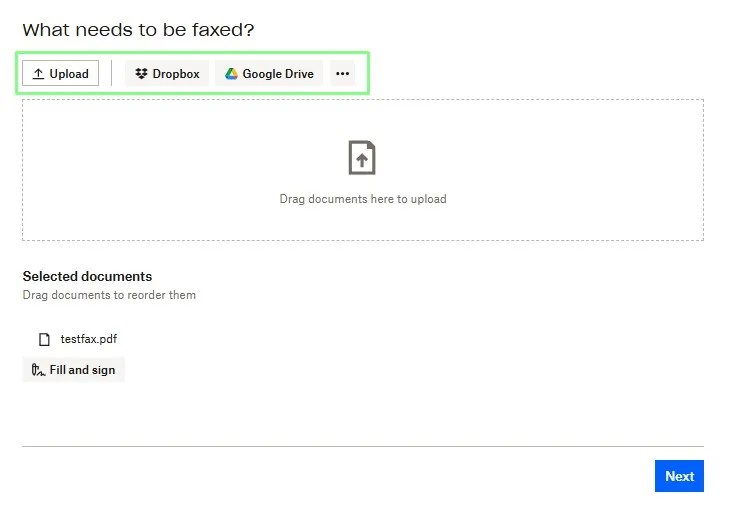
Task: Click the "Drag documents to reorder them" hint
Action: tap(109, 295)
